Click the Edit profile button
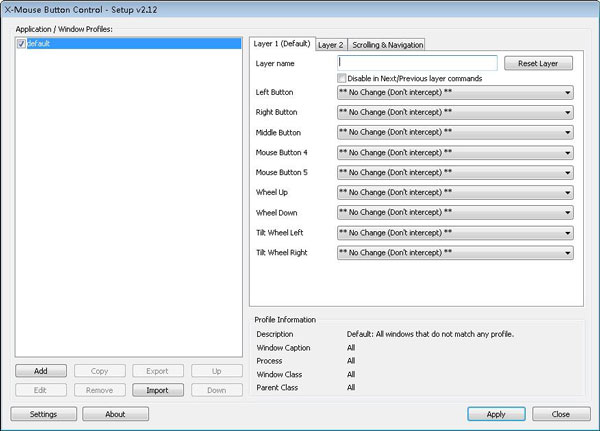This screenshot has height=431, width=600. (x=41, y=390)
